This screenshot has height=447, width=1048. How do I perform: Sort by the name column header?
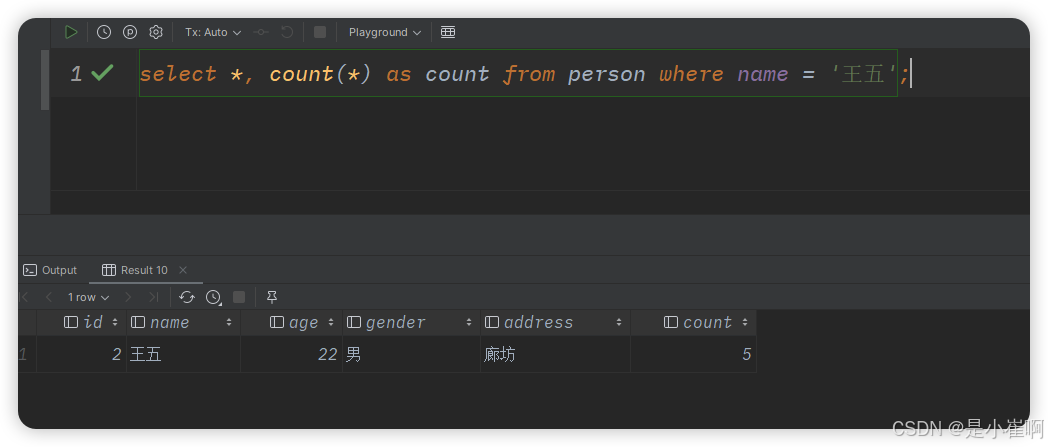click(184, 322)
